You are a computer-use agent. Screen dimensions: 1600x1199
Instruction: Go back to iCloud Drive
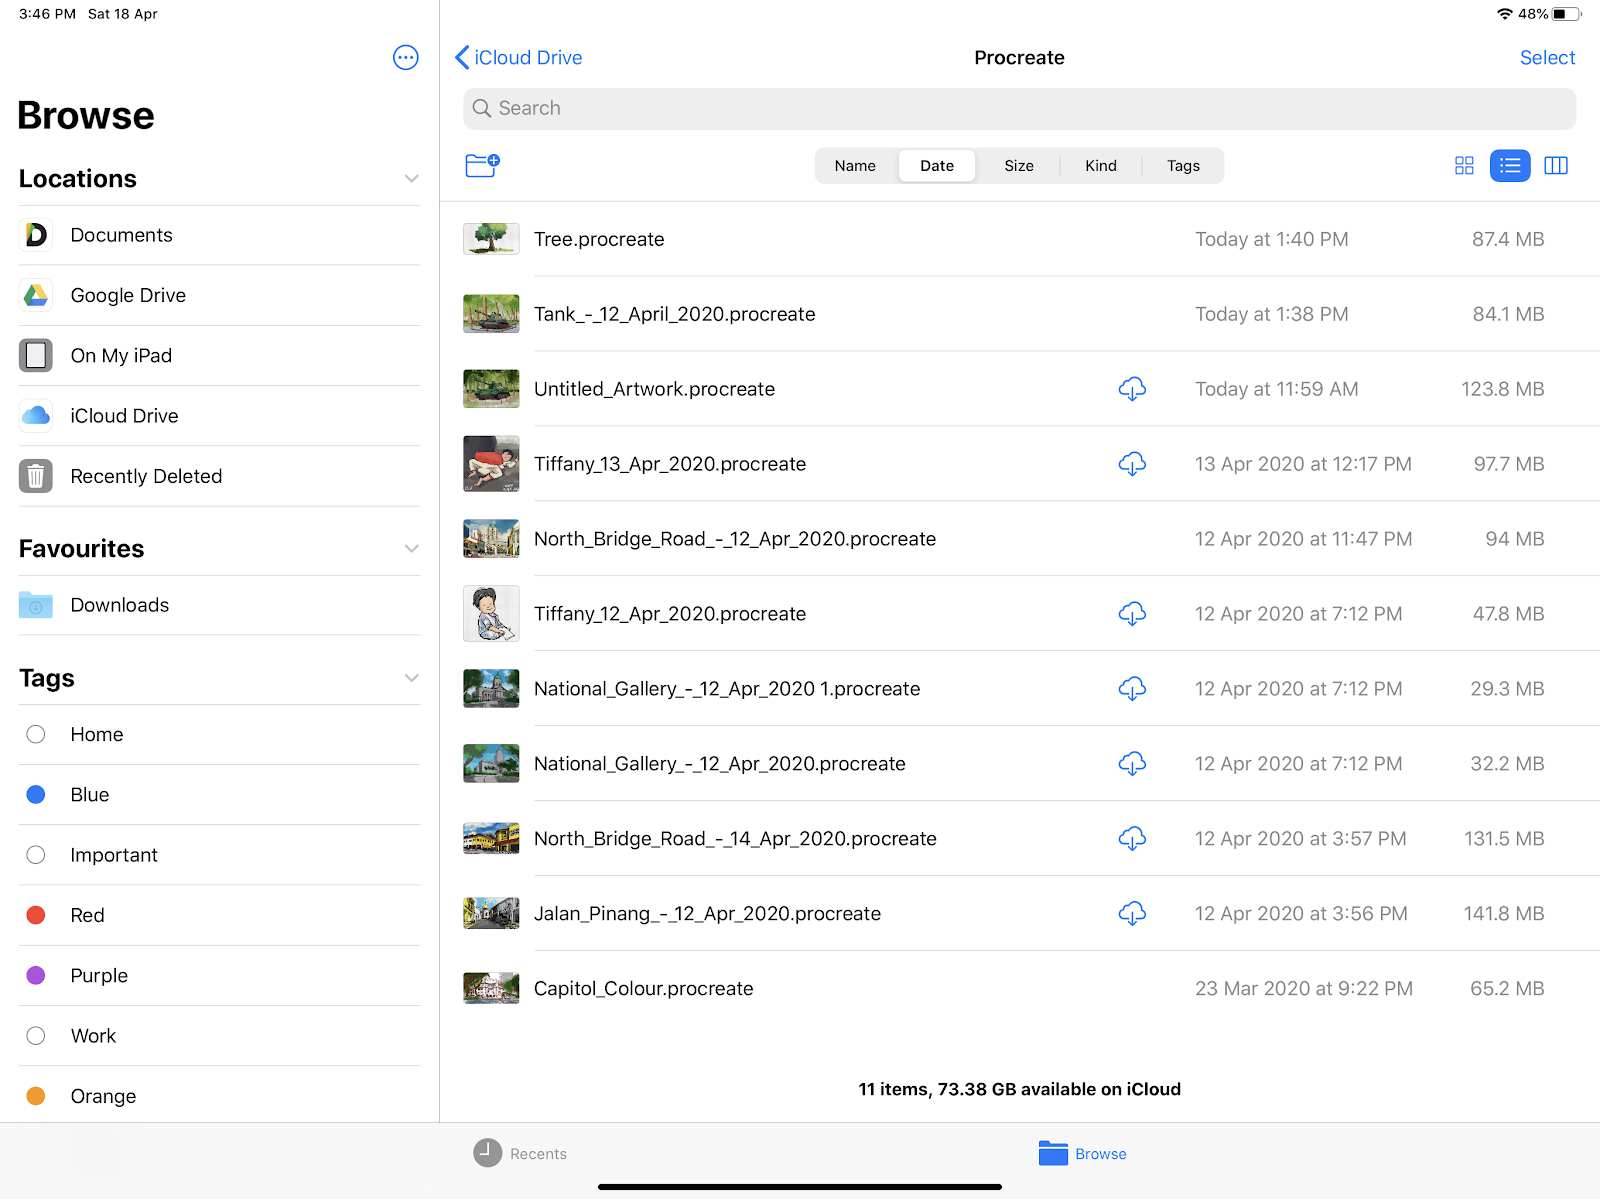[x=519, y=57]
